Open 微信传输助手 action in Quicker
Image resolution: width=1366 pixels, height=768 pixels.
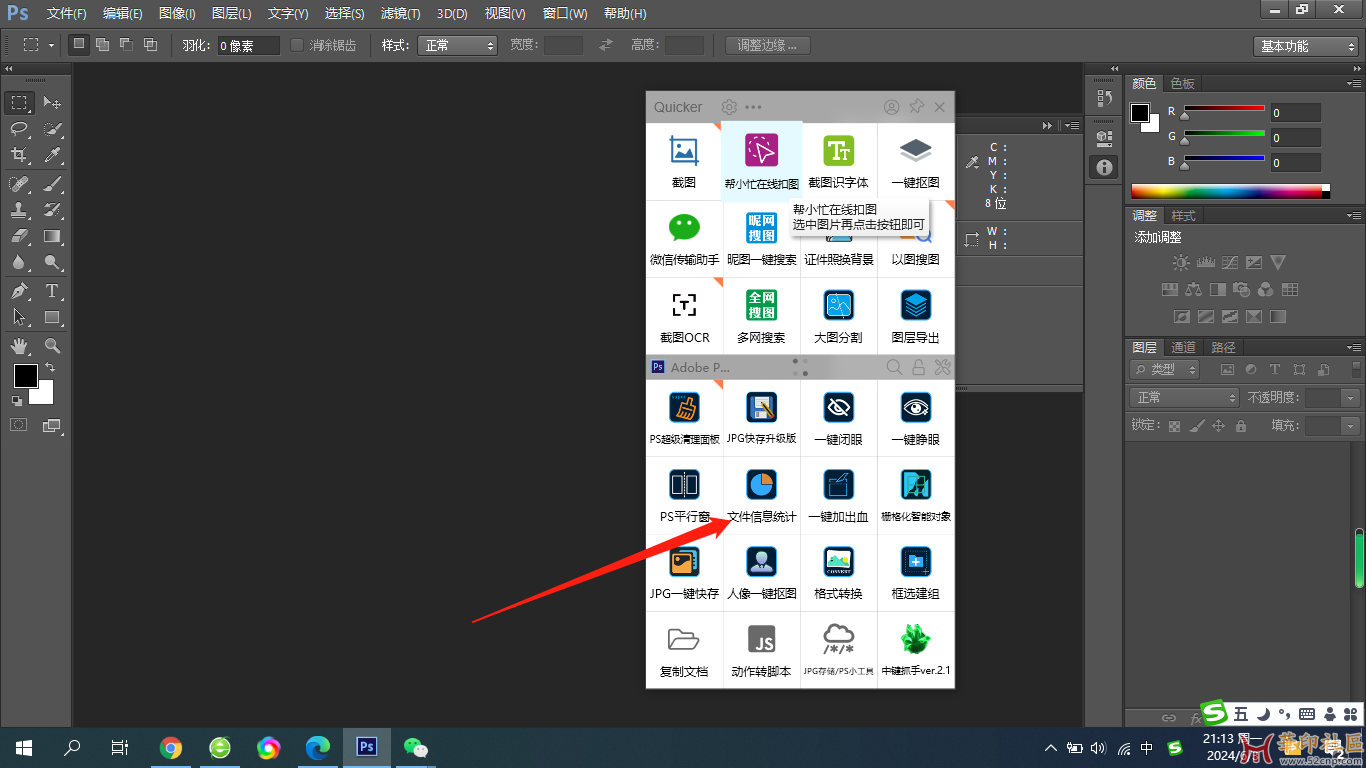point(684,239)
